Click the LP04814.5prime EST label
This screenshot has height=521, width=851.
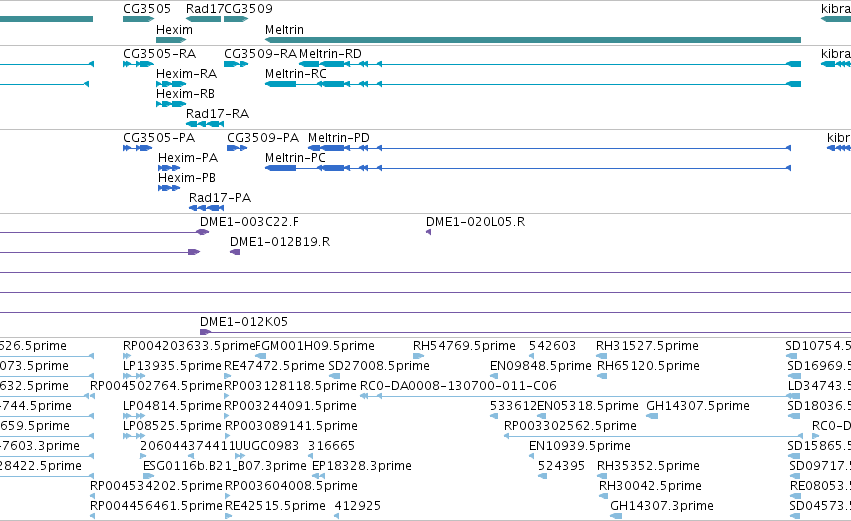point(172,406)
